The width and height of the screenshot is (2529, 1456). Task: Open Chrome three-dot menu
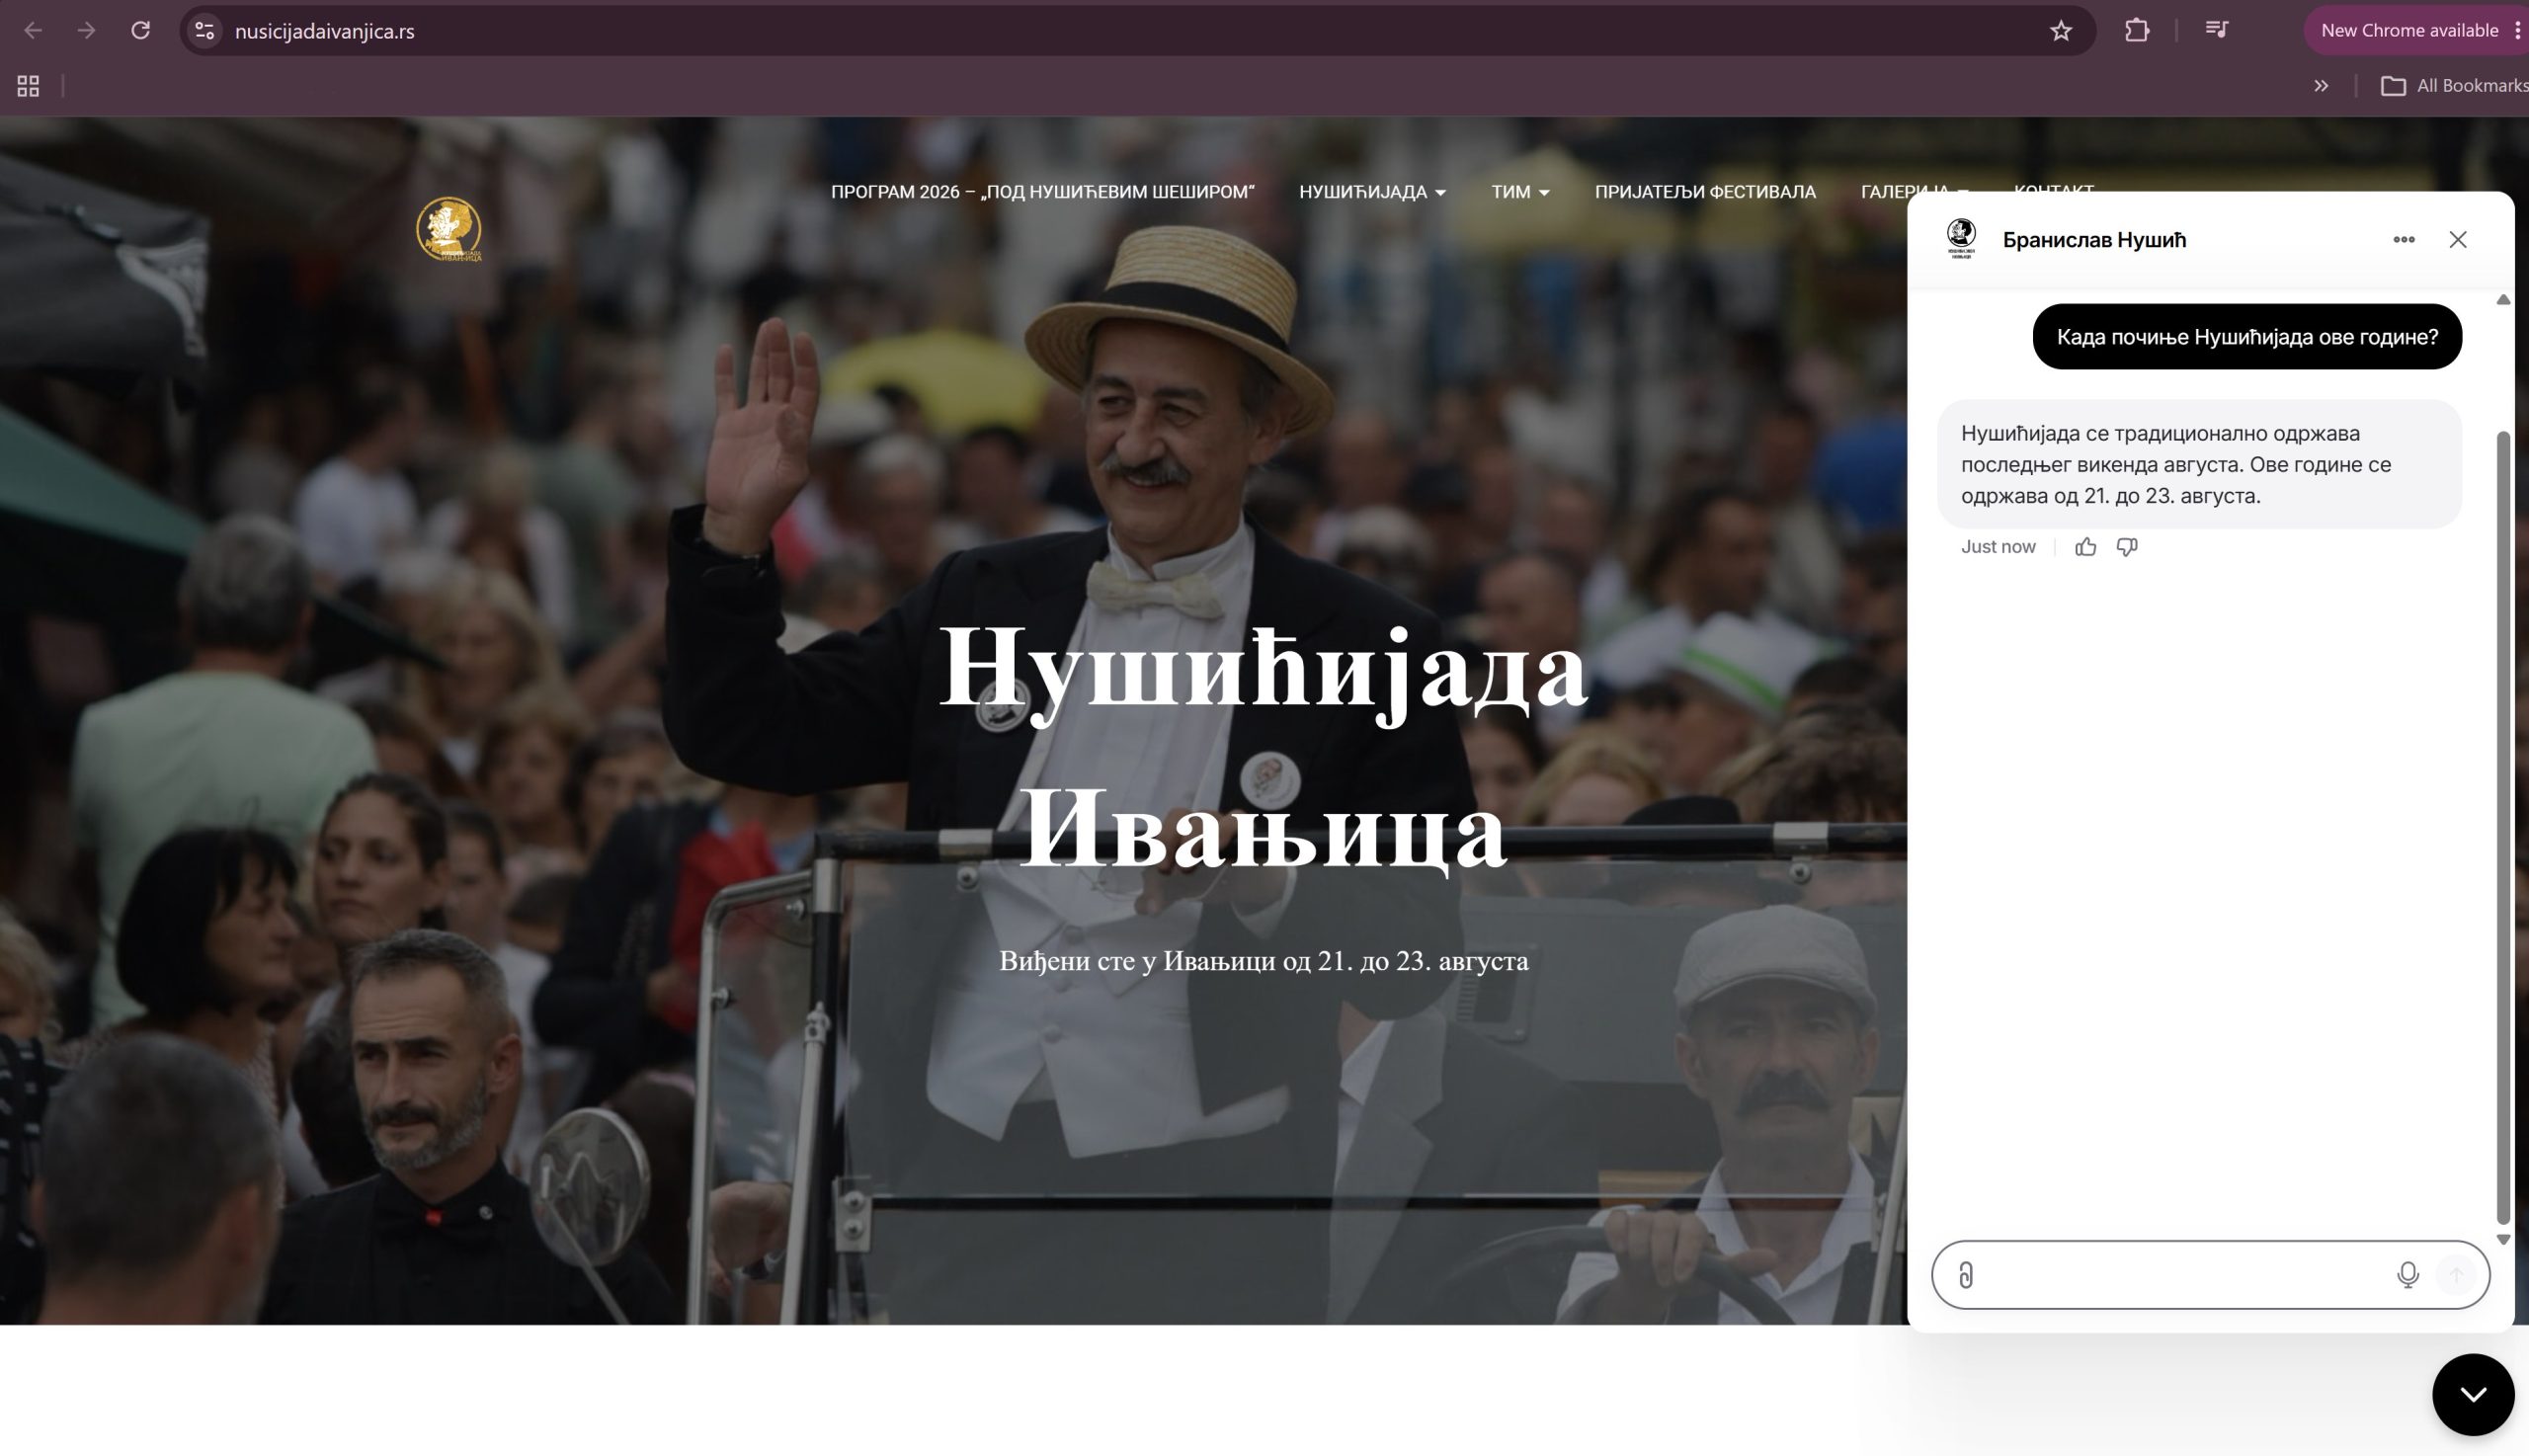[2518, 31]
